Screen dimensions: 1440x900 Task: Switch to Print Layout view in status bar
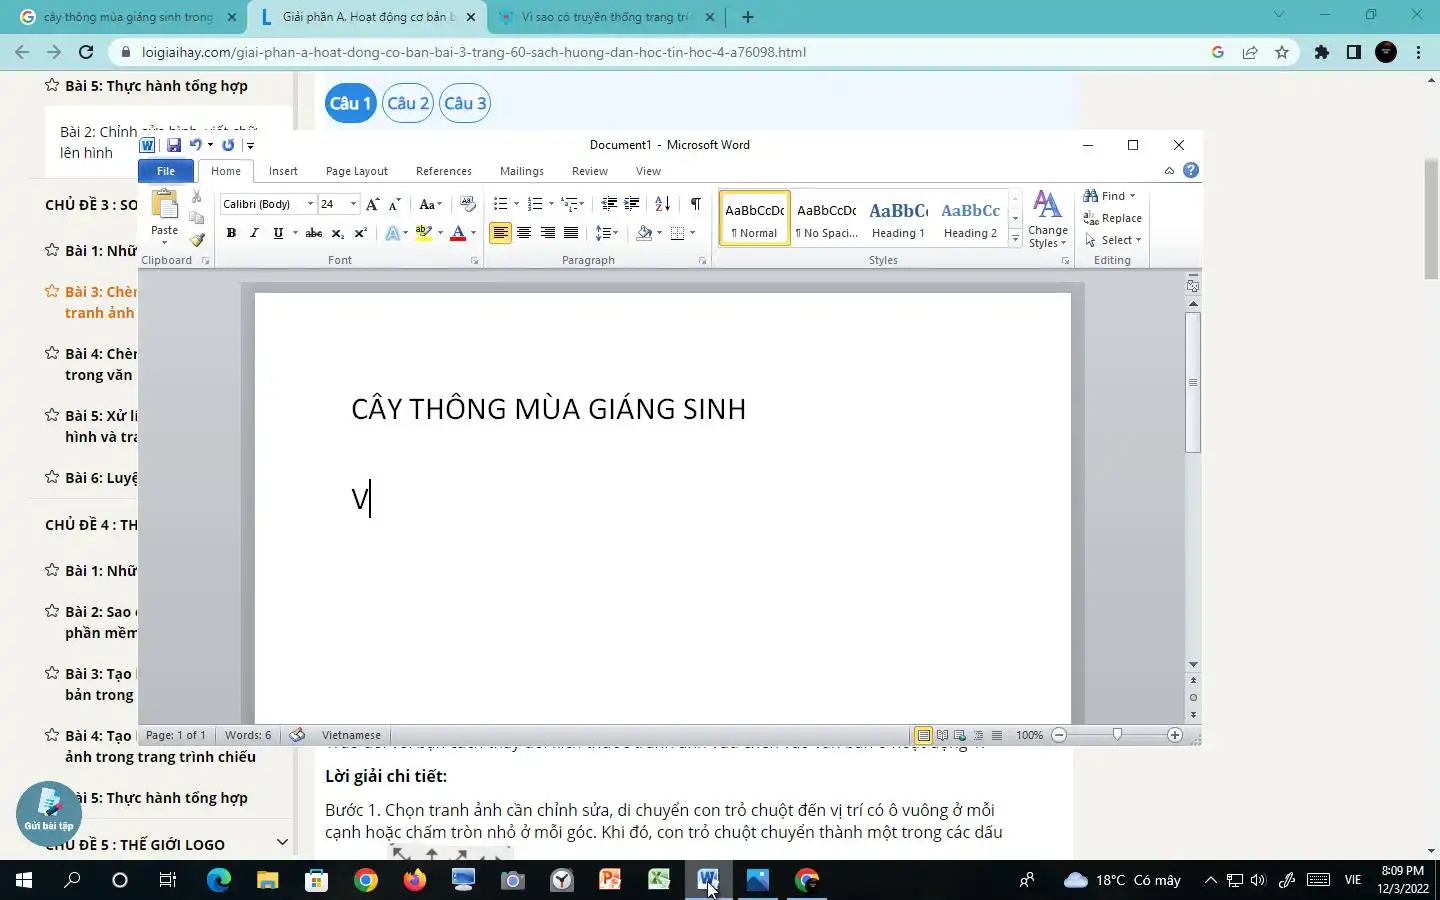click(x=924, y=735)
